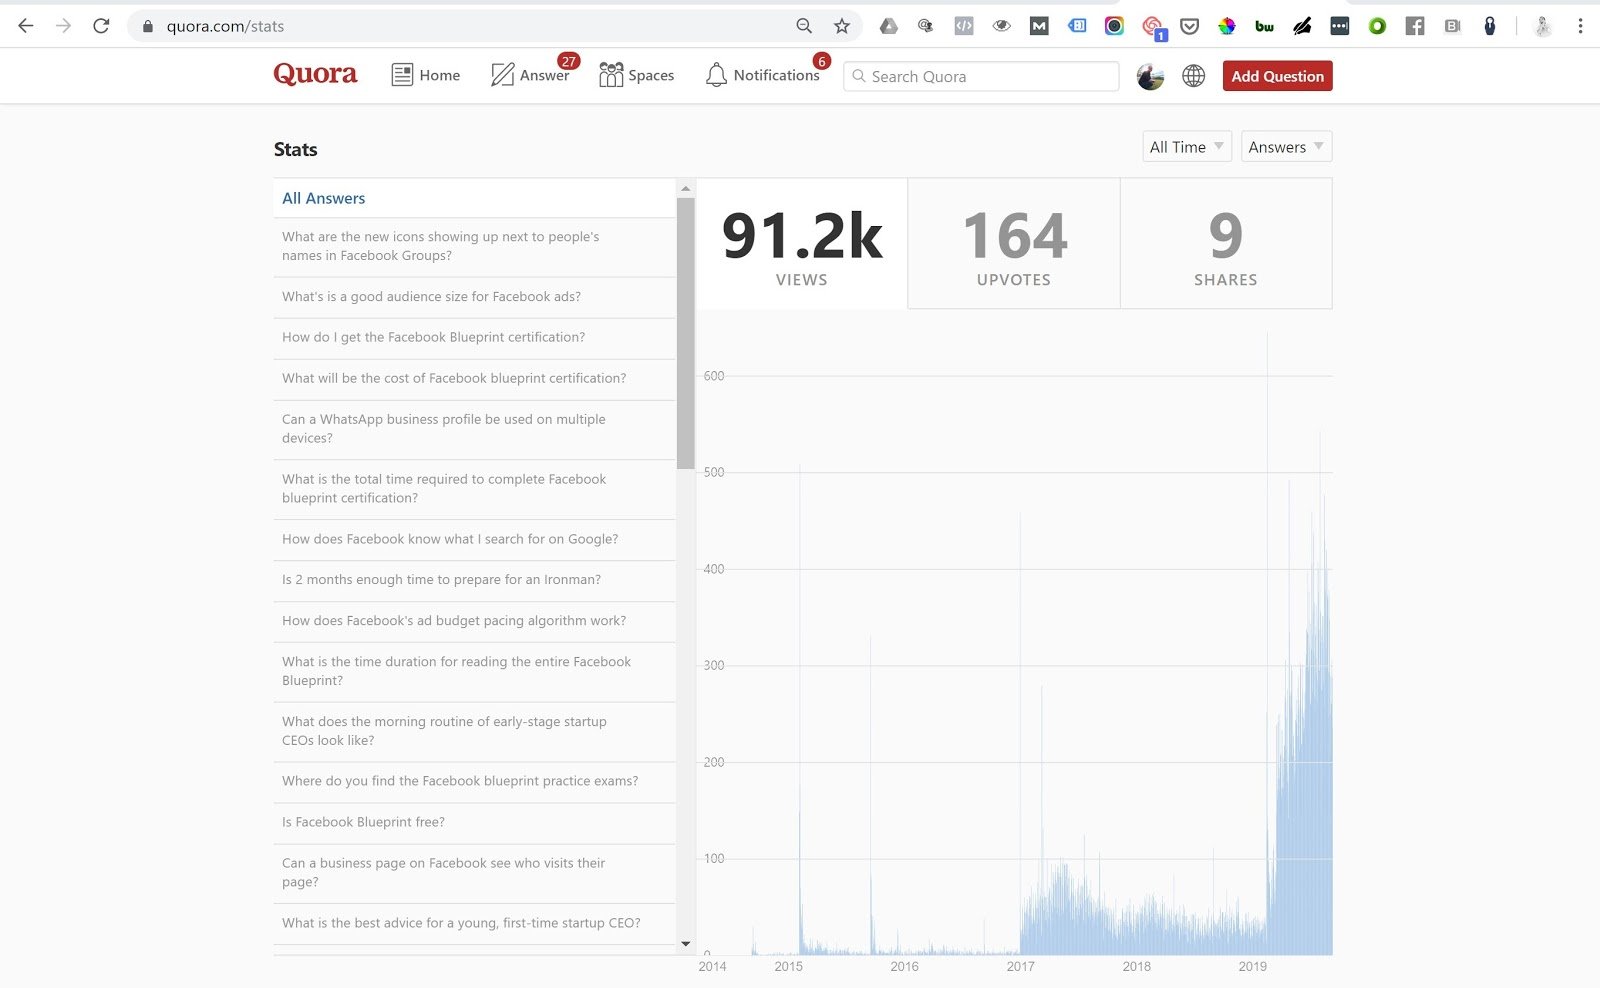Screen dimensions: 1600x988
Task: Click the Add Question button
Action: 1277,76
